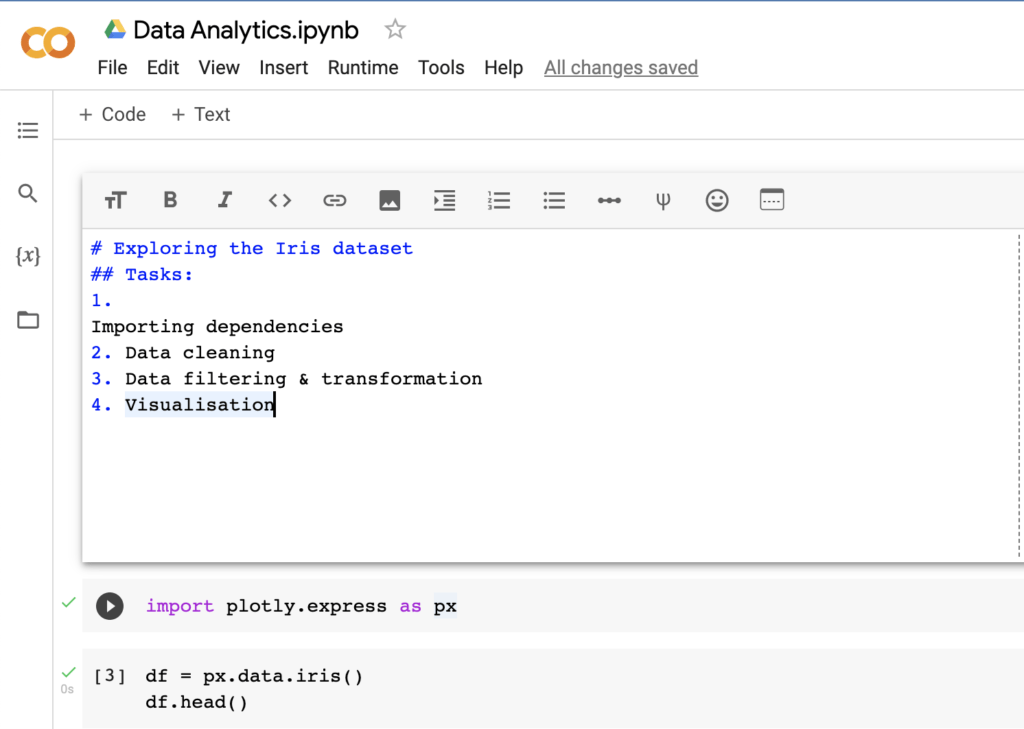The image size is (1024, 729).
Task: Click 'All changes saved' to view revision history
Action: pos(620,68)
